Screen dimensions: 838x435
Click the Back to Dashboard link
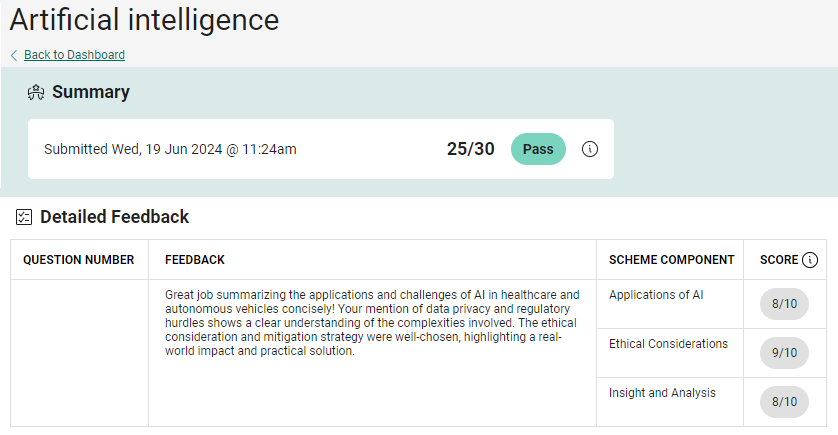click(74, 55)
